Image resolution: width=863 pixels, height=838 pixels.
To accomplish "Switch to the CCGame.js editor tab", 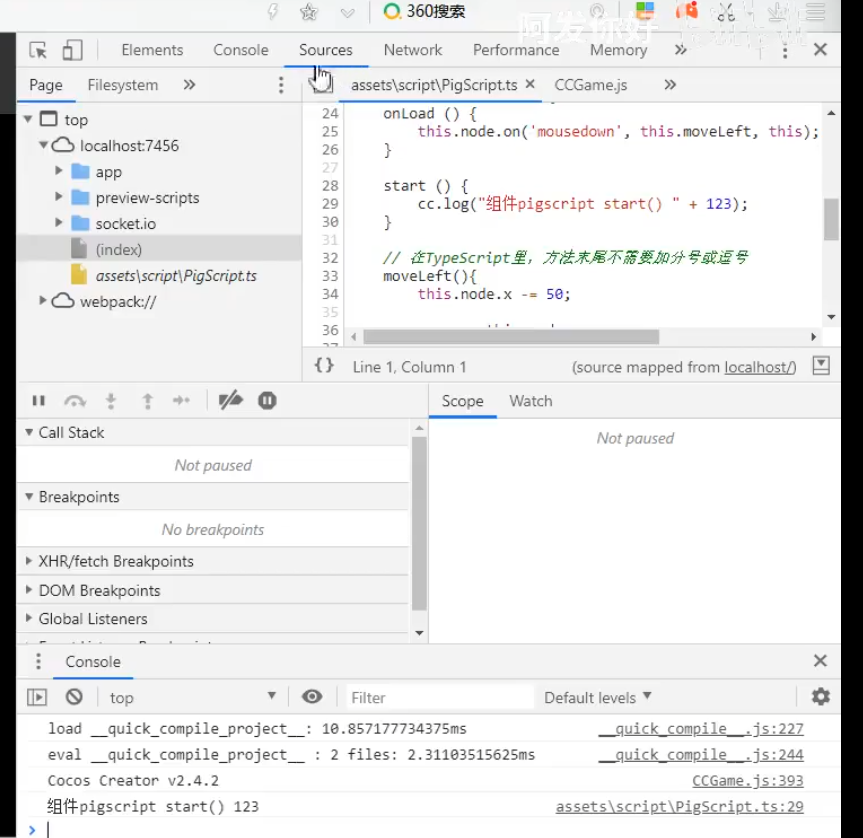I will [591, 85].
